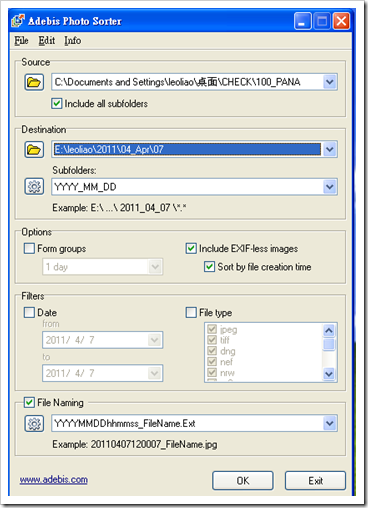
Task: Toggle Include all subfolders checkbox
Action: click(57, 104)
